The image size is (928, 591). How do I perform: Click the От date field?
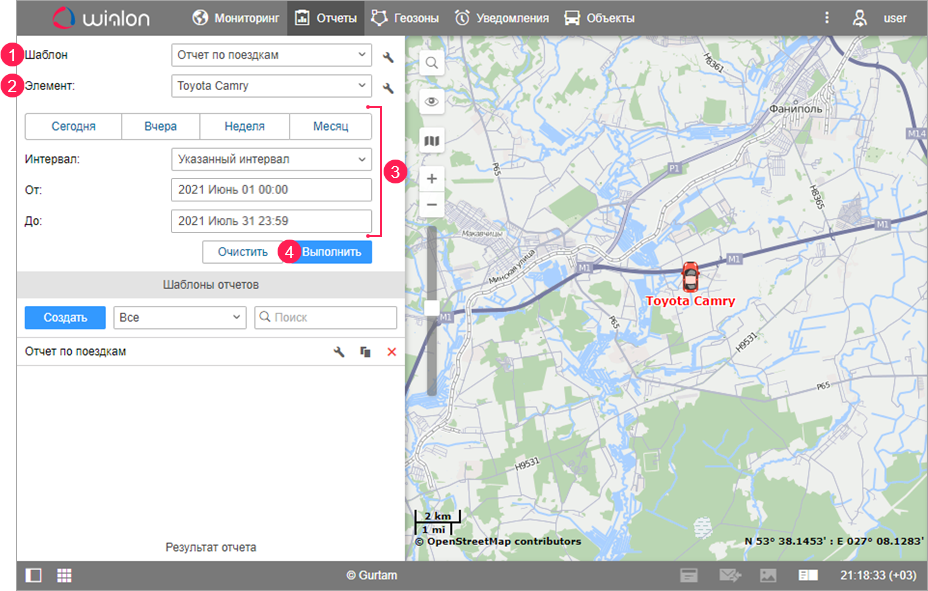pos(271,190)
